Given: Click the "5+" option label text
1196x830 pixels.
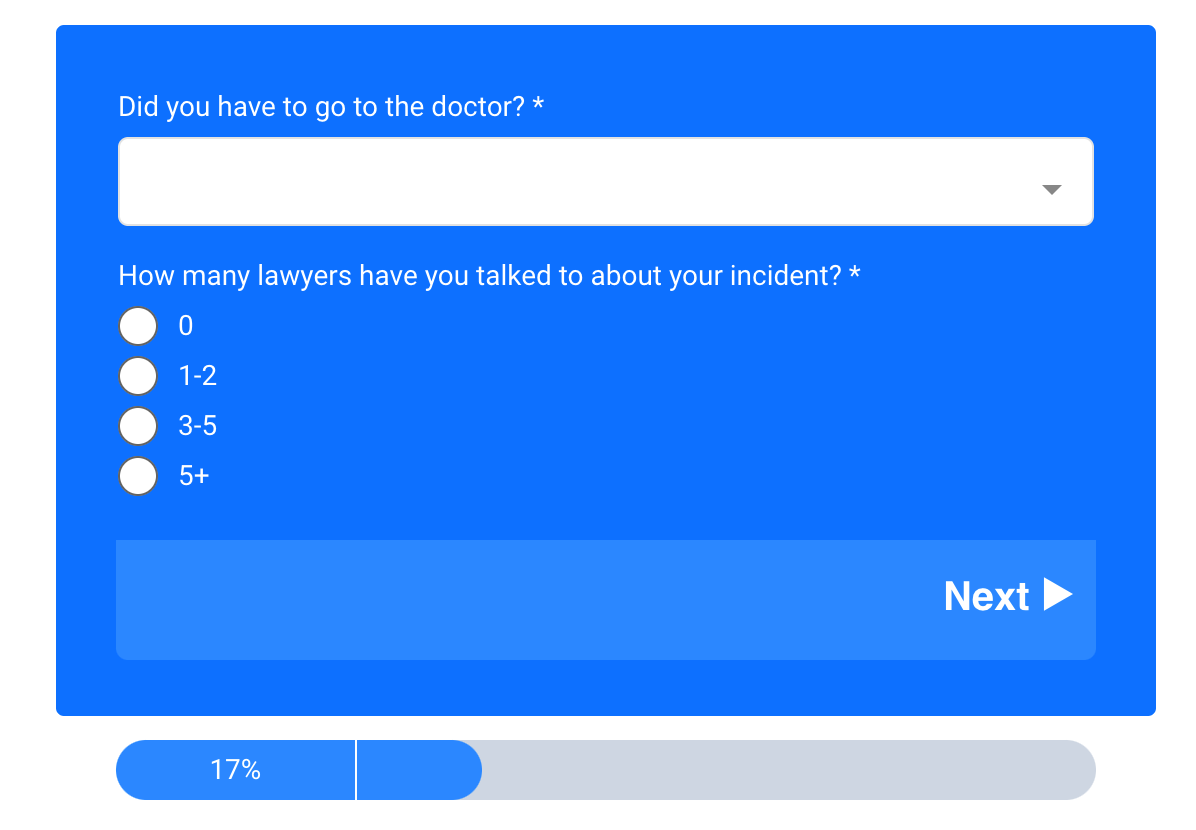Looking at the screenshot, I should click(x=194, y=476).
